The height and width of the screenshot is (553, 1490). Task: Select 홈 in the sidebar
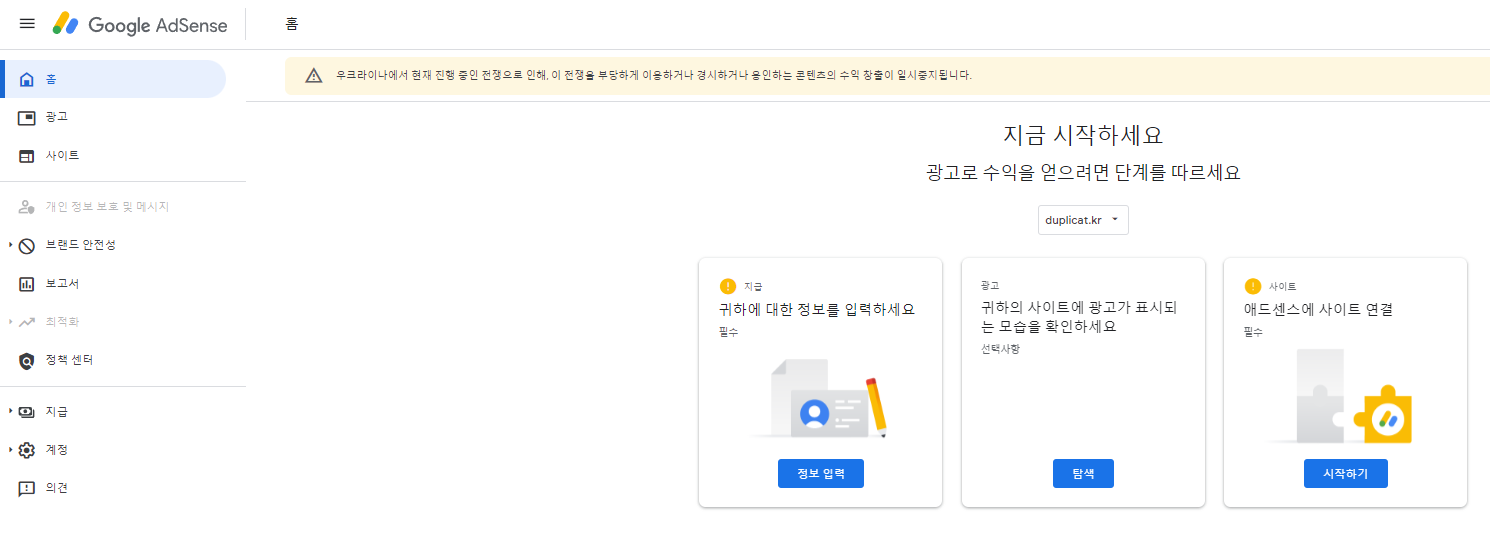click(113, 79)
